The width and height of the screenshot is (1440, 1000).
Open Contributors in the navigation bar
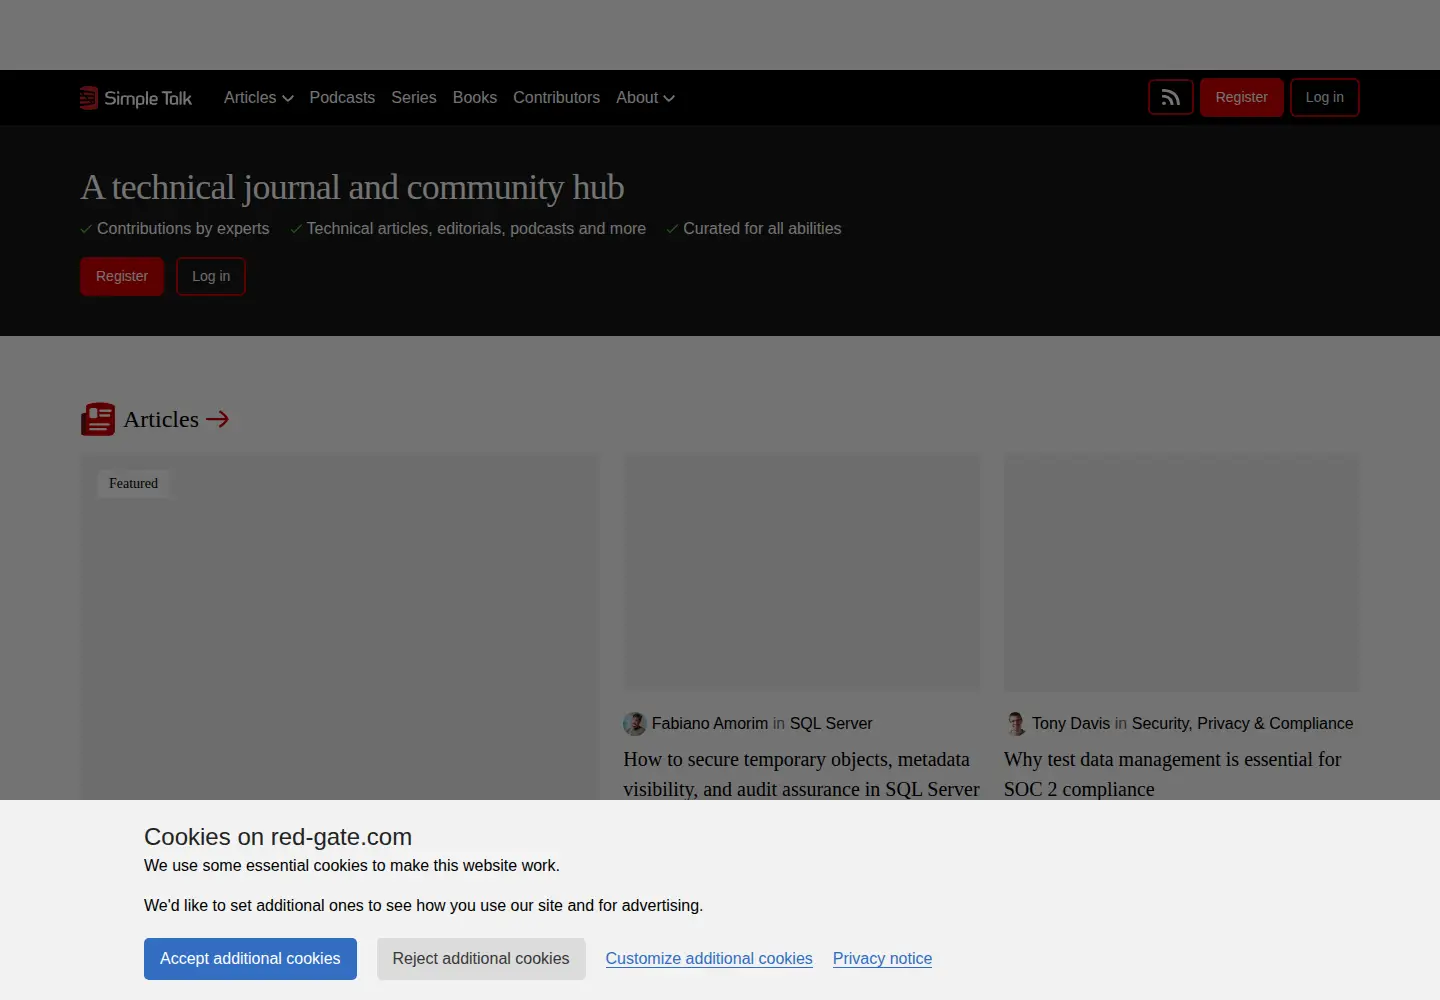click(556, 97)
